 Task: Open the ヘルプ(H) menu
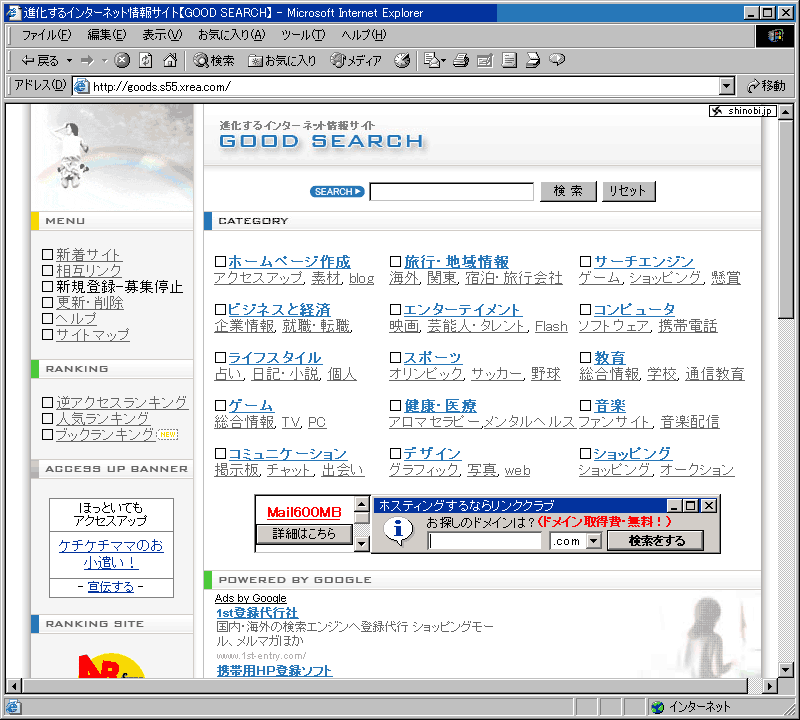(x=364, y=35)
